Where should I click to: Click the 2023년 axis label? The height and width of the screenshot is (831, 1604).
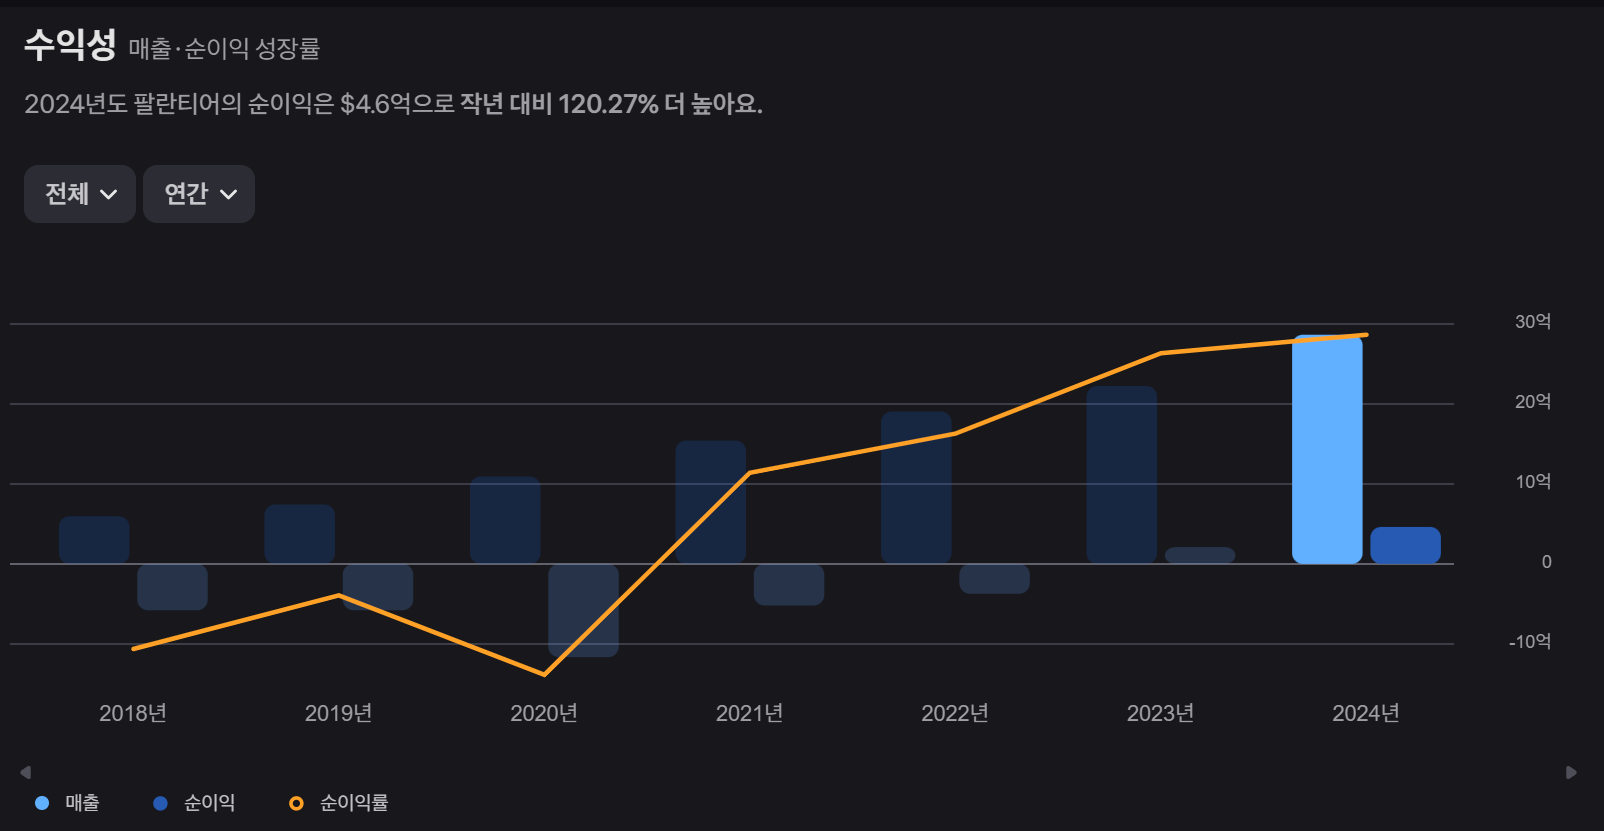[1160, 713]
